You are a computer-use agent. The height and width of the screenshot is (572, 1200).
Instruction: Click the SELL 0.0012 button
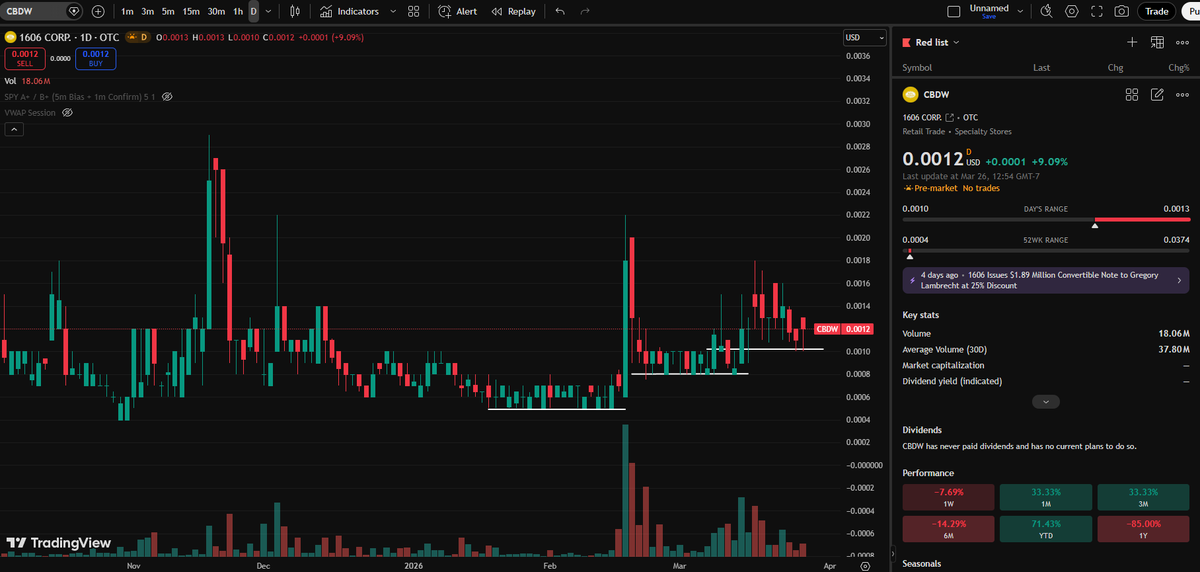pos(24,58)
